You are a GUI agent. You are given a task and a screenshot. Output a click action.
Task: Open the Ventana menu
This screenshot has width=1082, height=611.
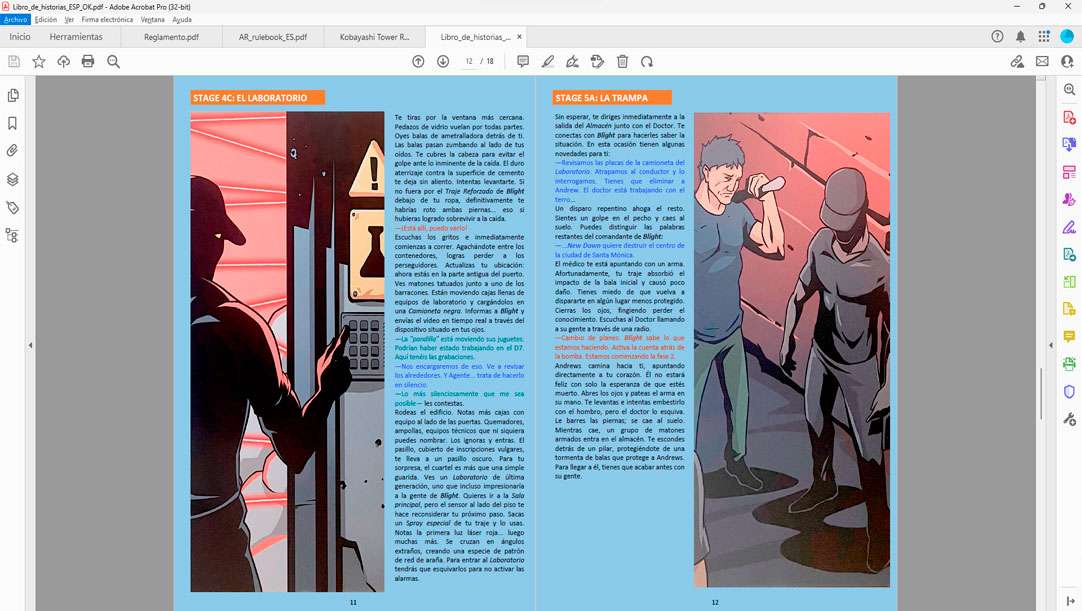click(153, 19)
